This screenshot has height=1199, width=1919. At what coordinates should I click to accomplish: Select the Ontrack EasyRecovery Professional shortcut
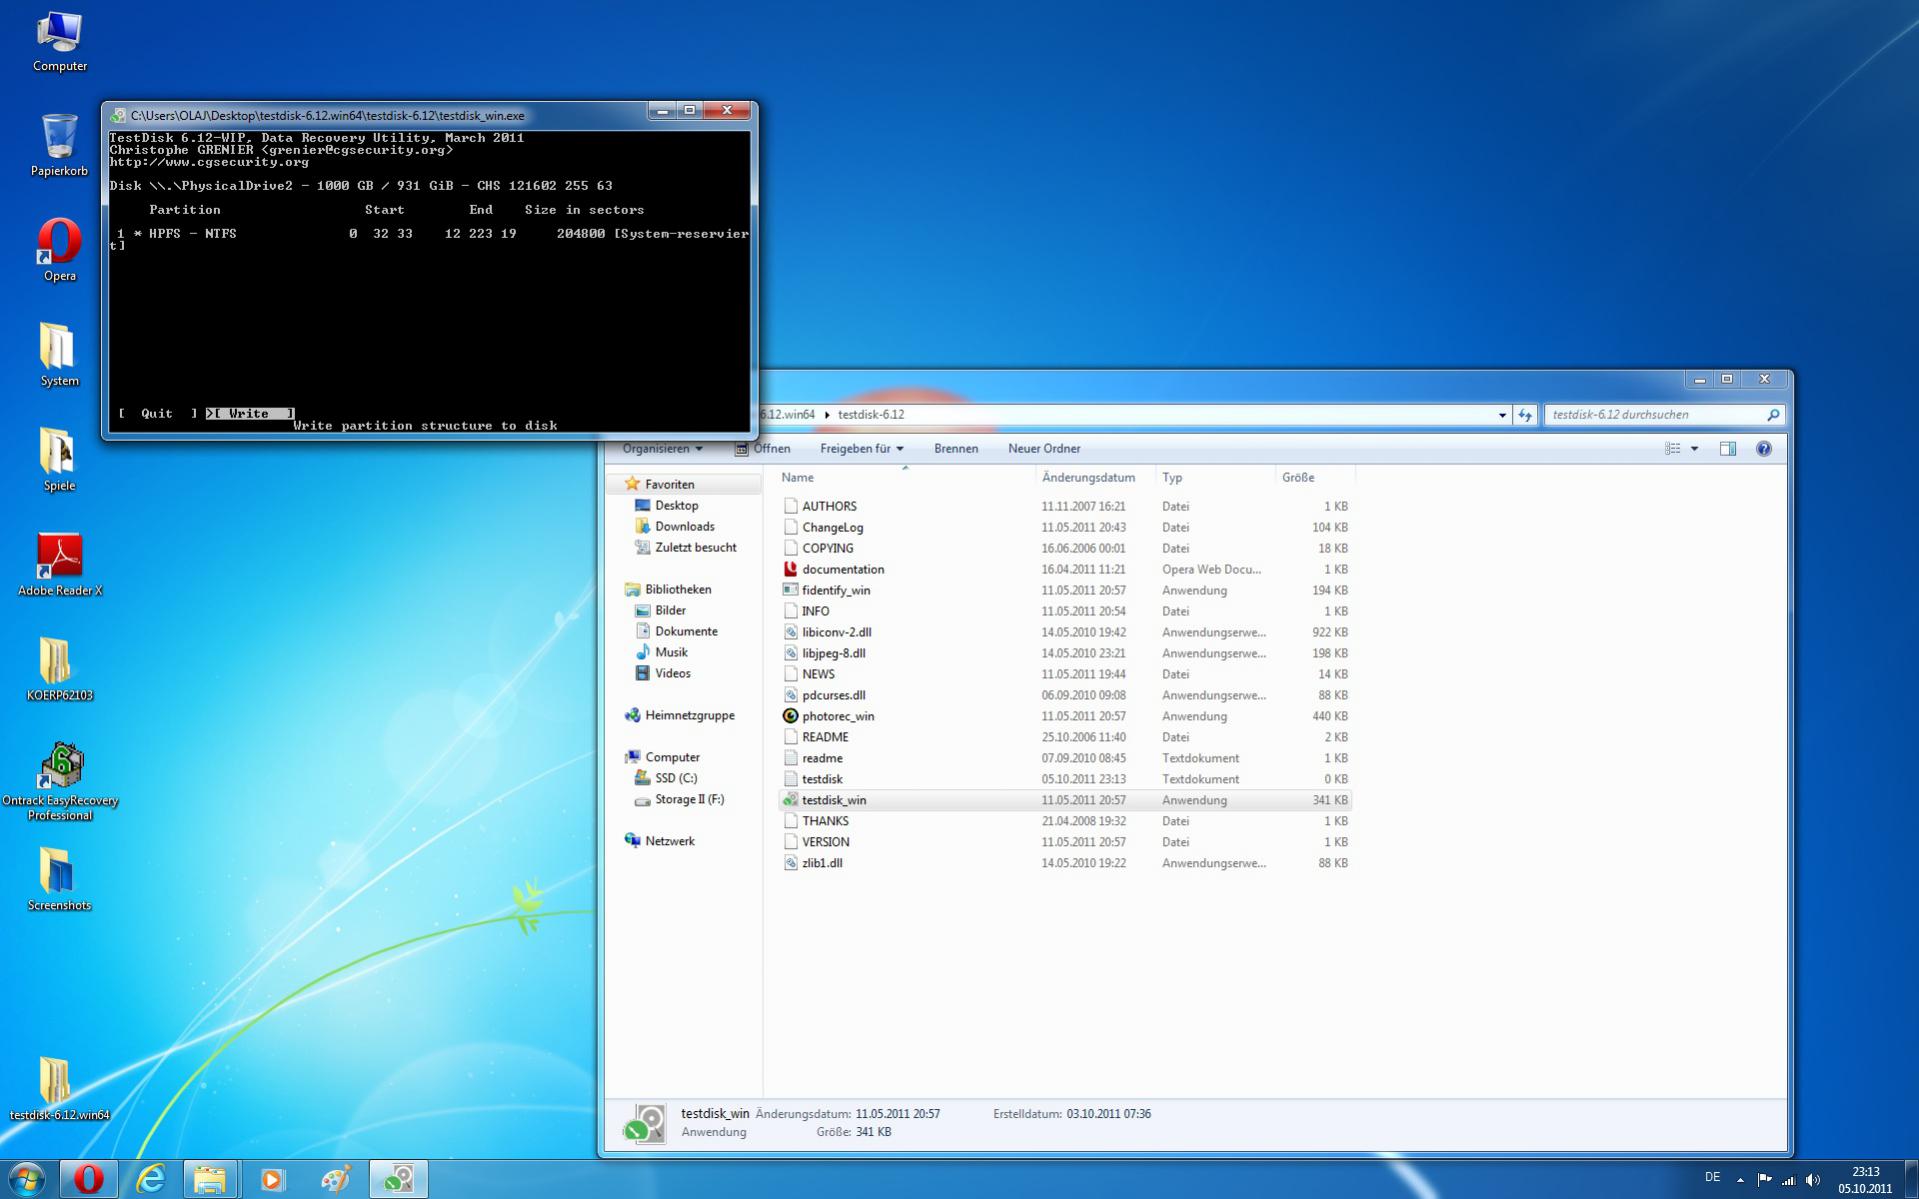[60, 782]
